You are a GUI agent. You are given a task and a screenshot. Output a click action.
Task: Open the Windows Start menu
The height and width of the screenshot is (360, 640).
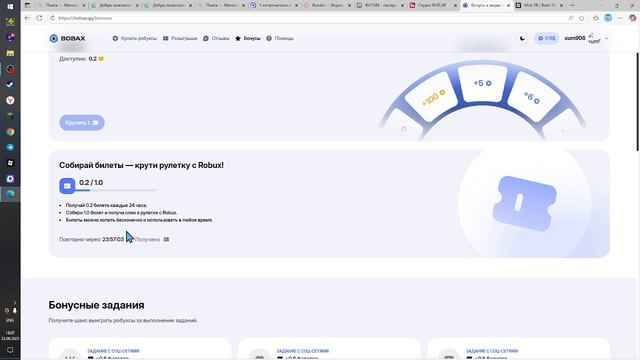pos(10,6)
